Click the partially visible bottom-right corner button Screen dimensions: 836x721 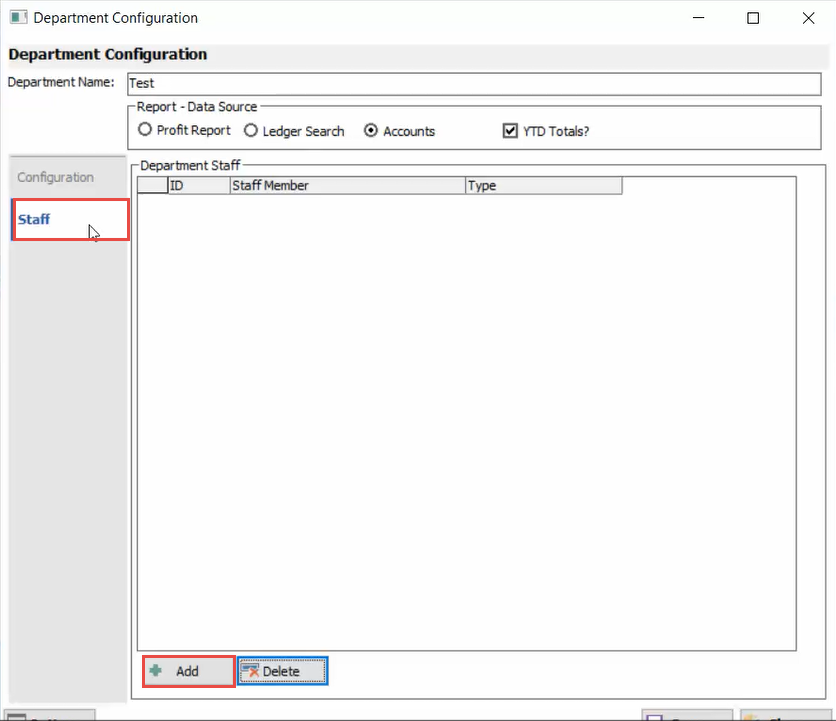point(784,715)
